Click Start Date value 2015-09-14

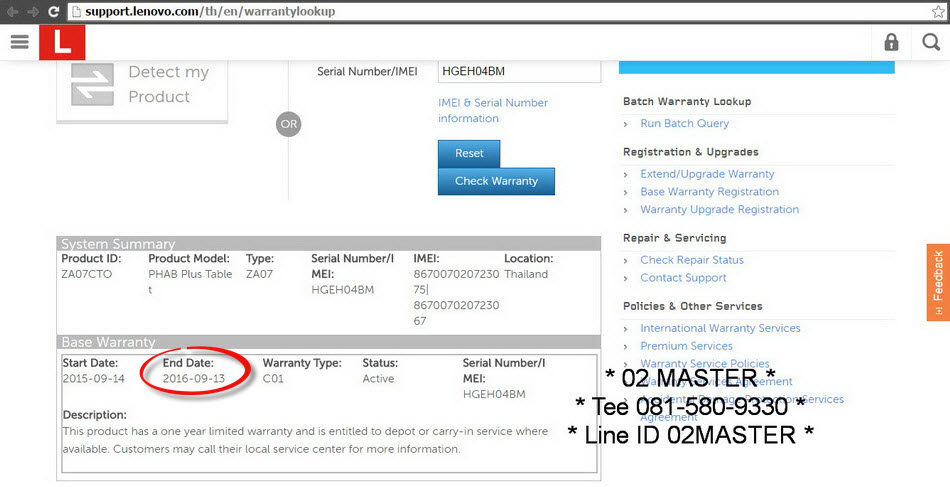coord(93,379)
